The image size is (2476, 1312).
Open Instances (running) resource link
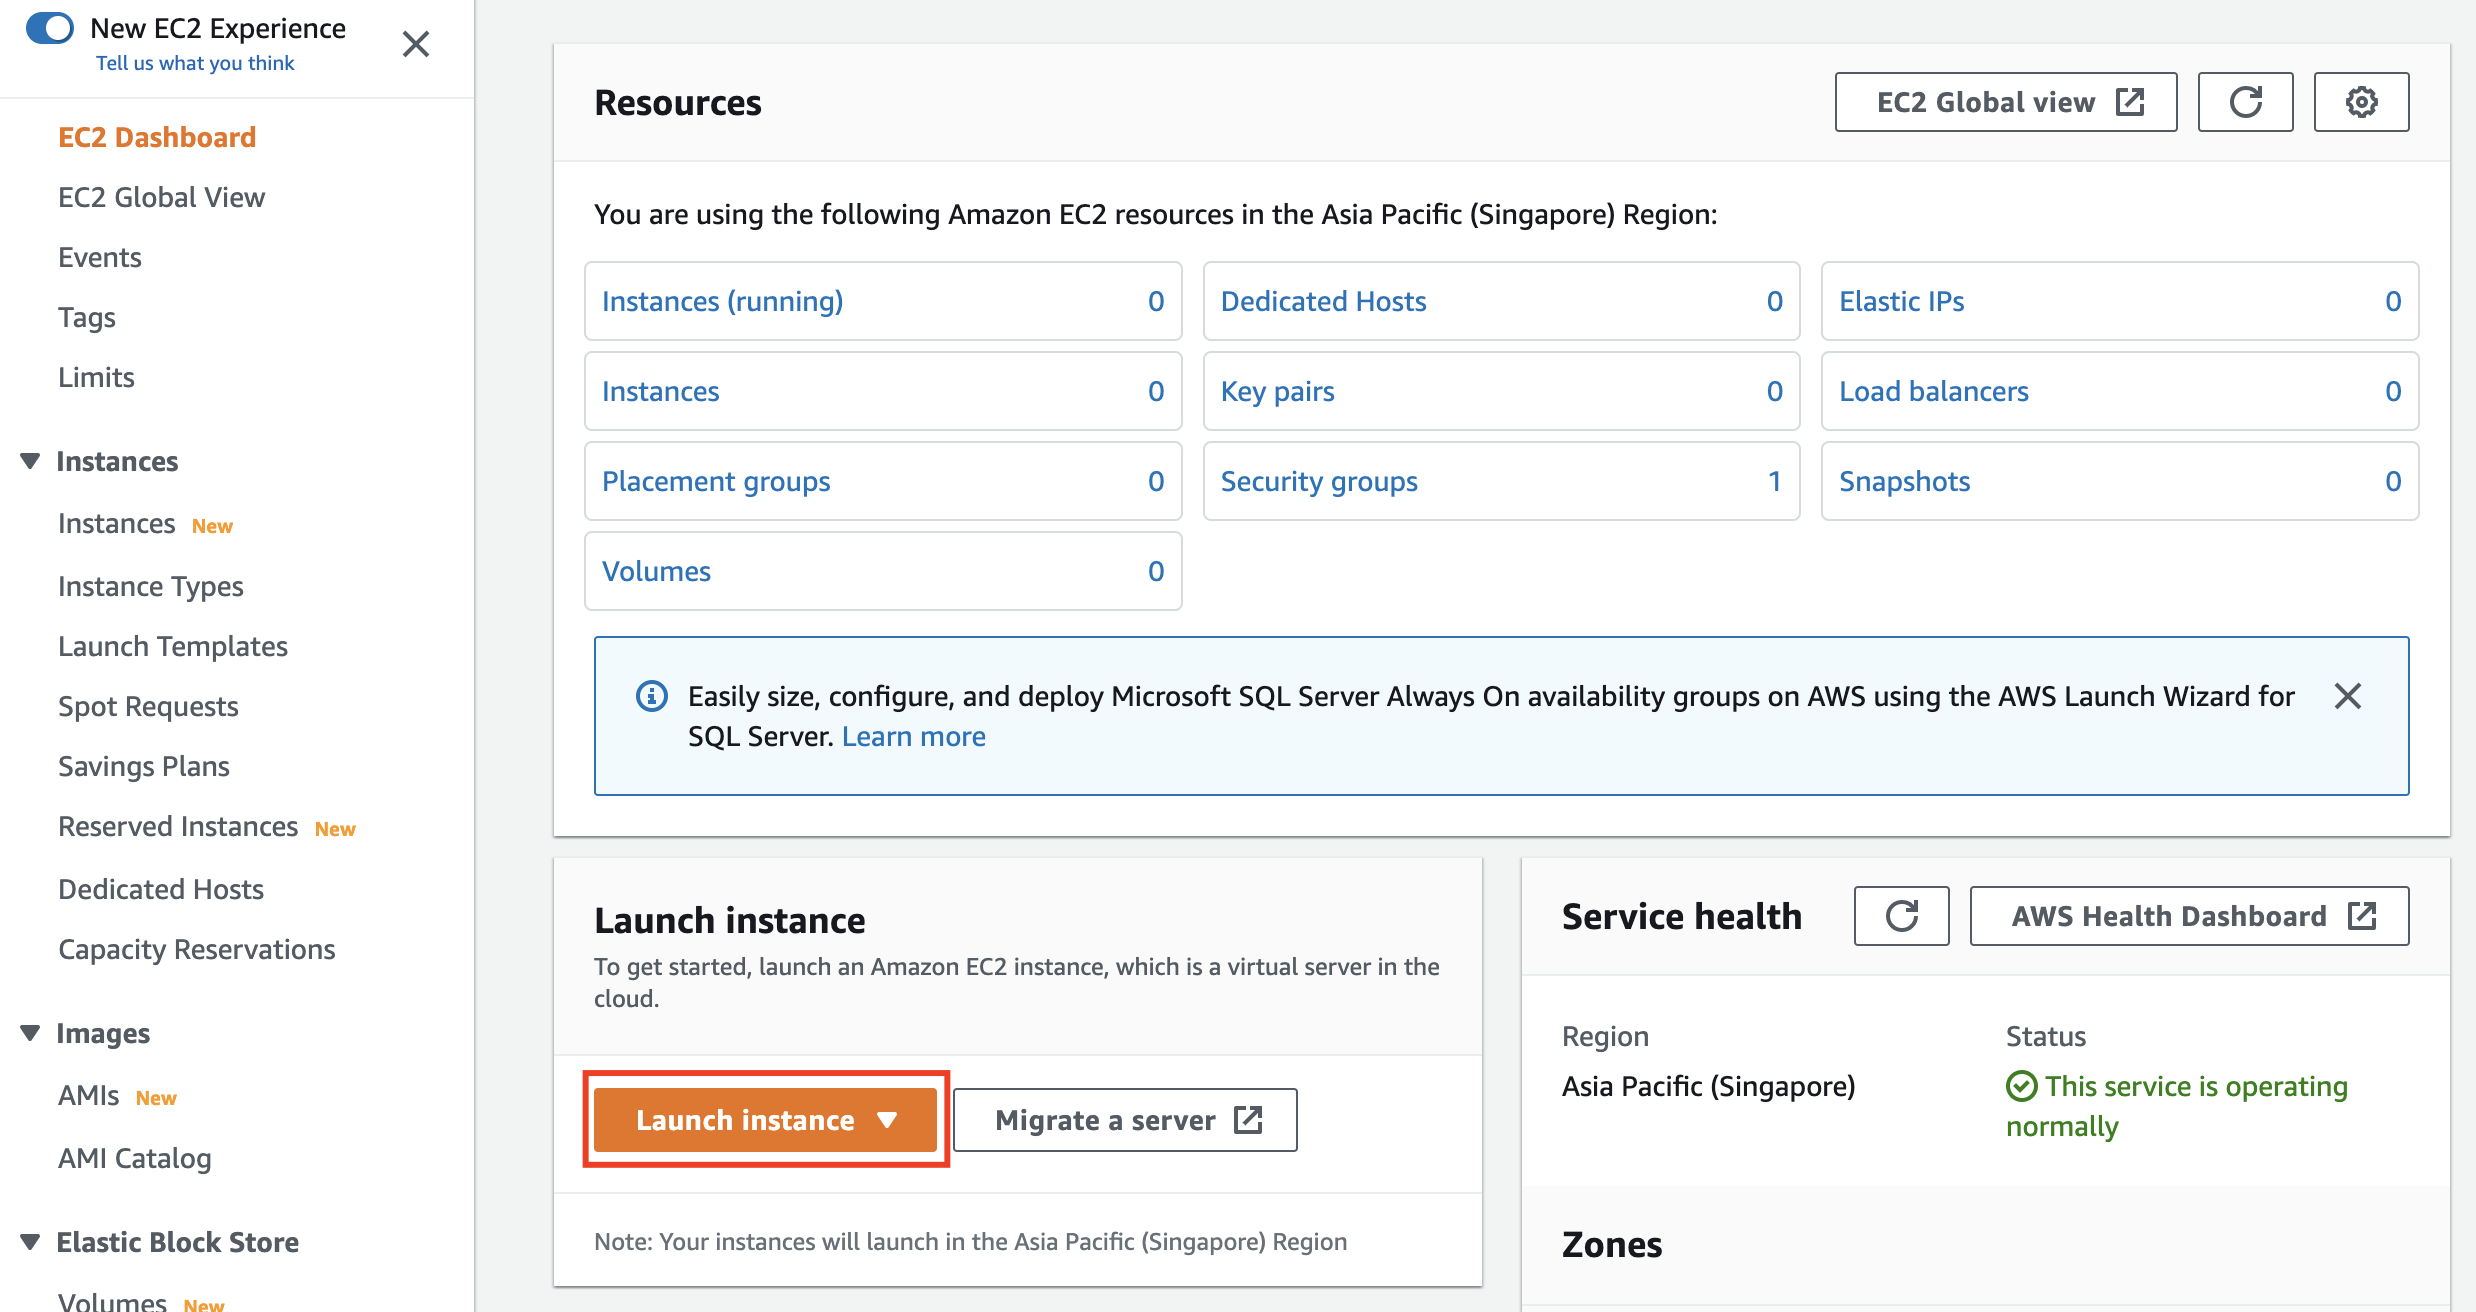tap(722, 301)
